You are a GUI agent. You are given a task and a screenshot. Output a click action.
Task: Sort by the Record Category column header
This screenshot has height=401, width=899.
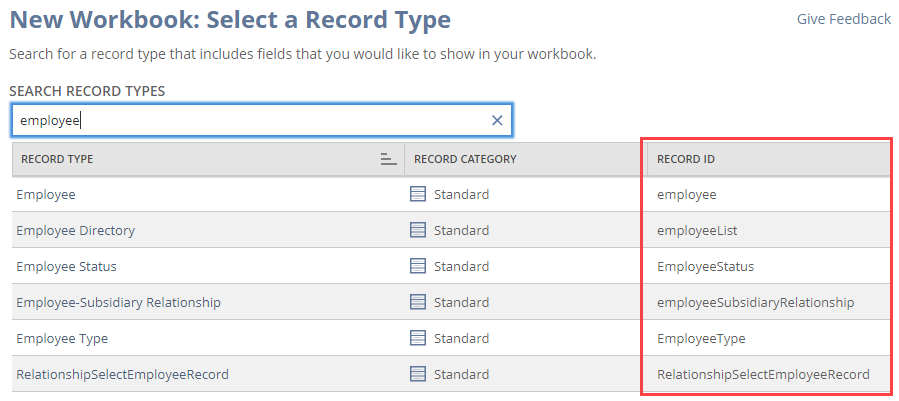click(x=526, y=159)
